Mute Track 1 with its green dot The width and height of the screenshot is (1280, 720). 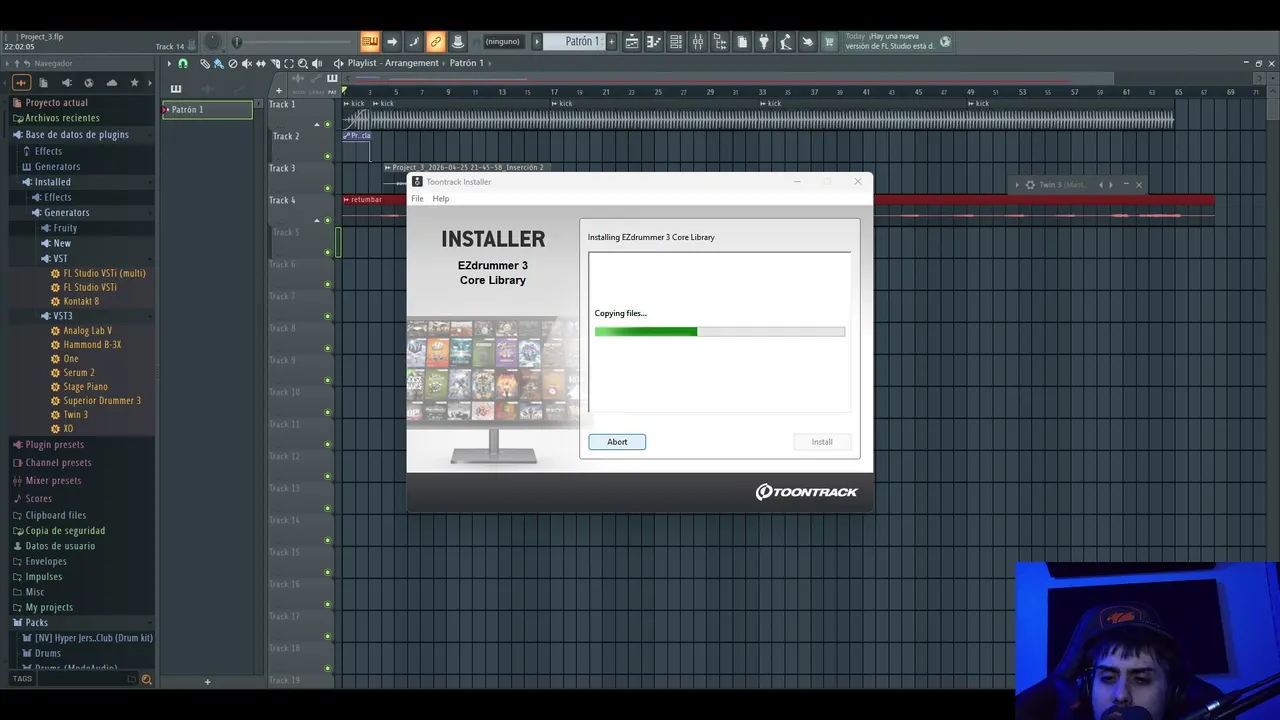327,124
